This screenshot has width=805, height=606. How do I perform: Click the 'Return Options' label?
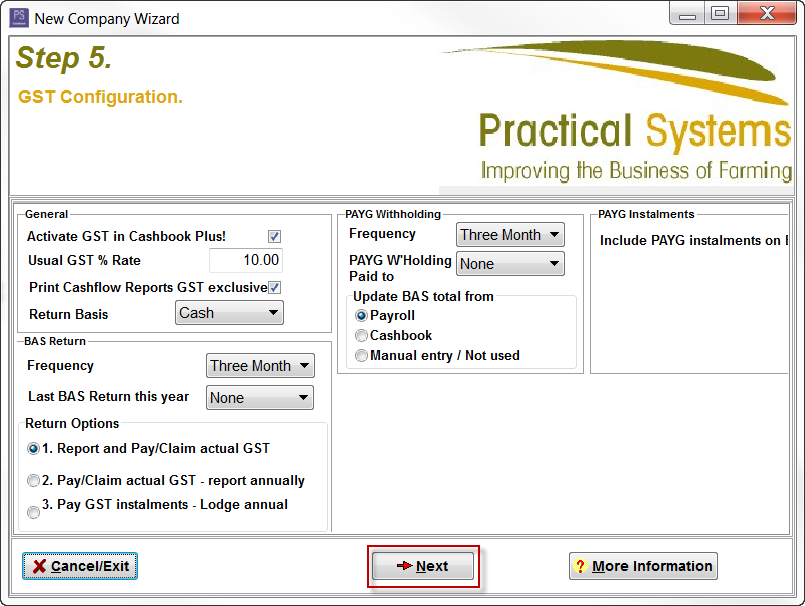(x=72, y=423)
